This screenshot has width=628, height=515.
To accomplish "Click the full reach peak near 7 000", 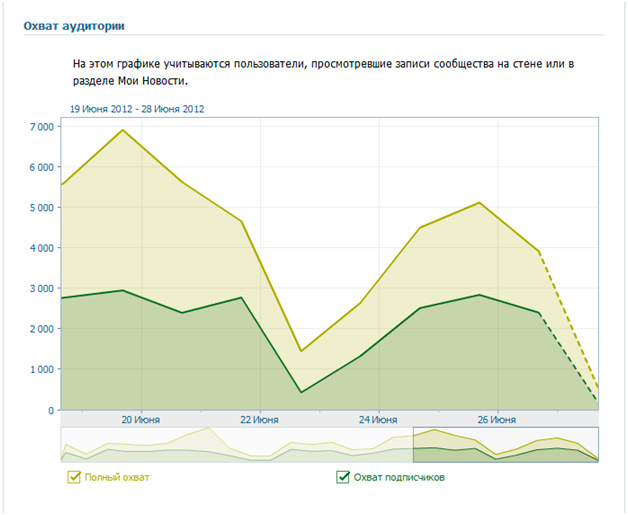I will click(122, 130).
